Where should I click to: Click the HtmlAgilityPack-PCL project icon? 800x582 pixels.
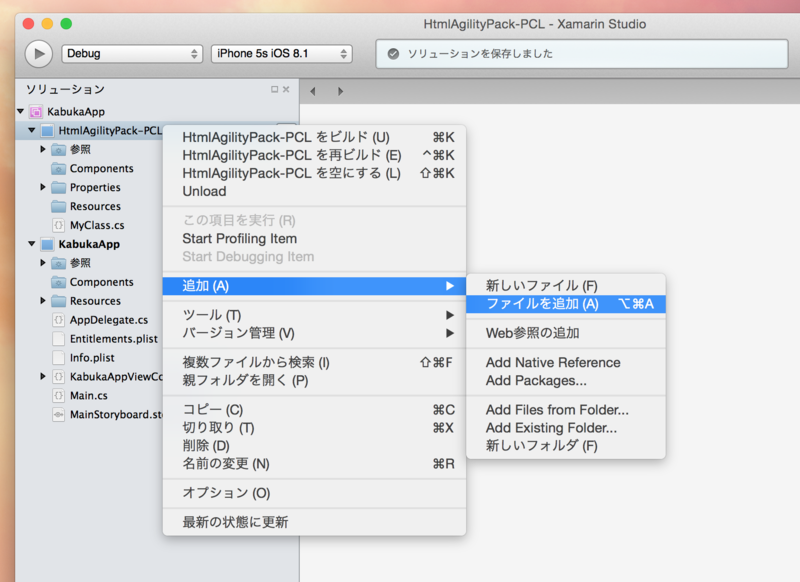47,131
